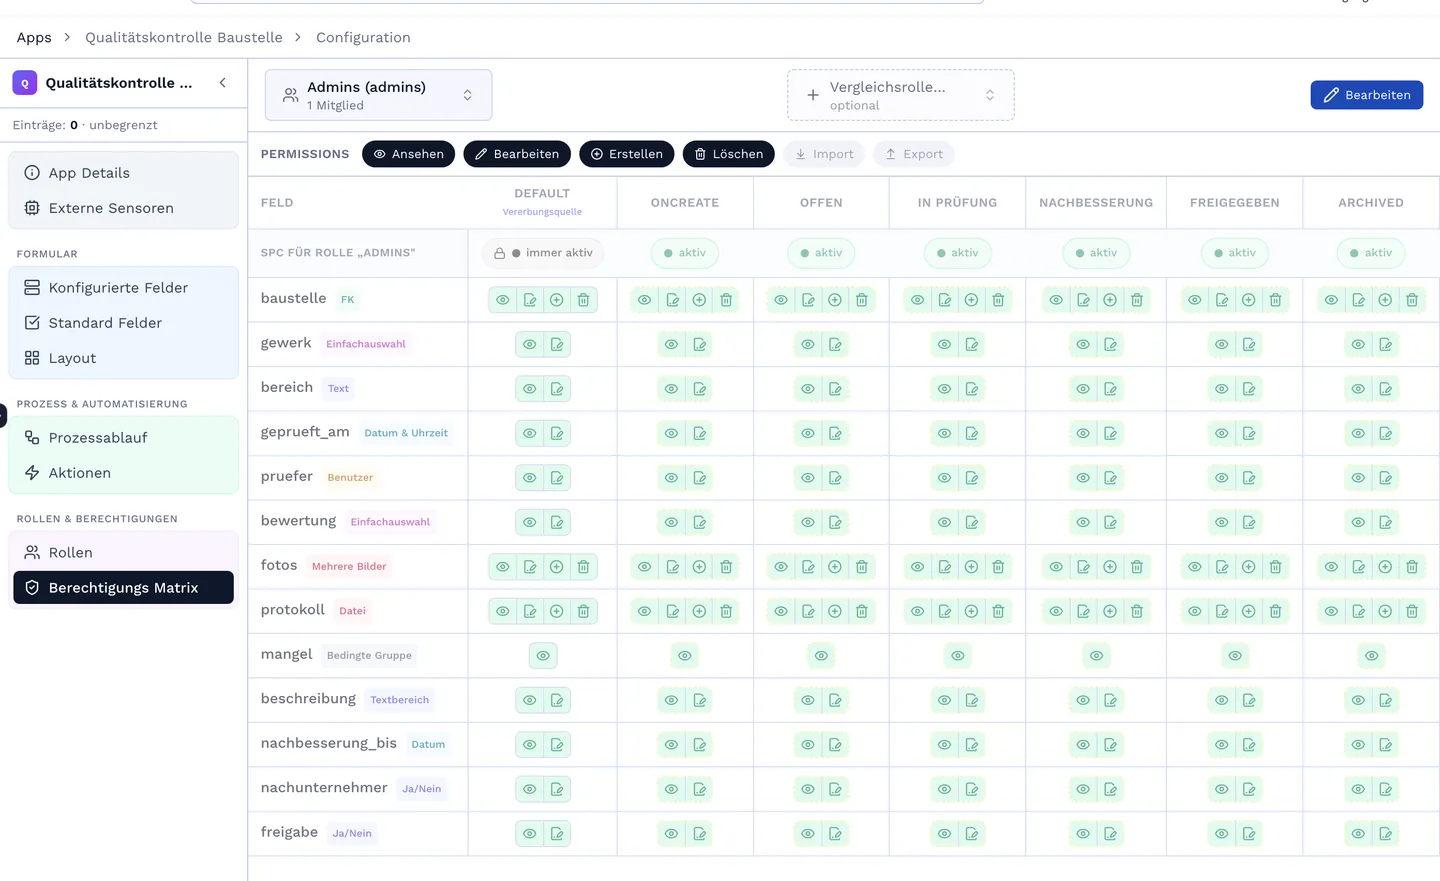1440x881 pixels.
Task: Open Prozessablauf in the sidebar
Action: 123,438
